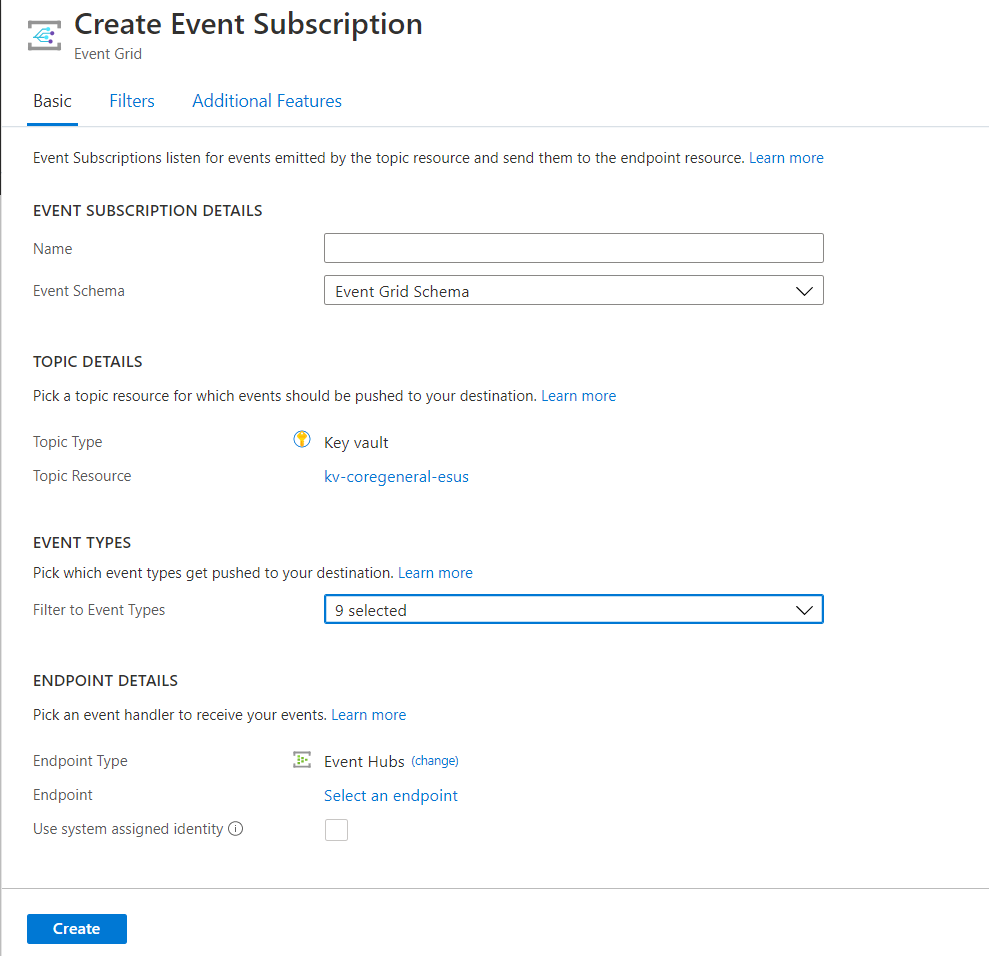Image resolution: width=989 pixels, height=956 pixels.
Task: Click Select an endpoint link
Action: tap(390, 796)
